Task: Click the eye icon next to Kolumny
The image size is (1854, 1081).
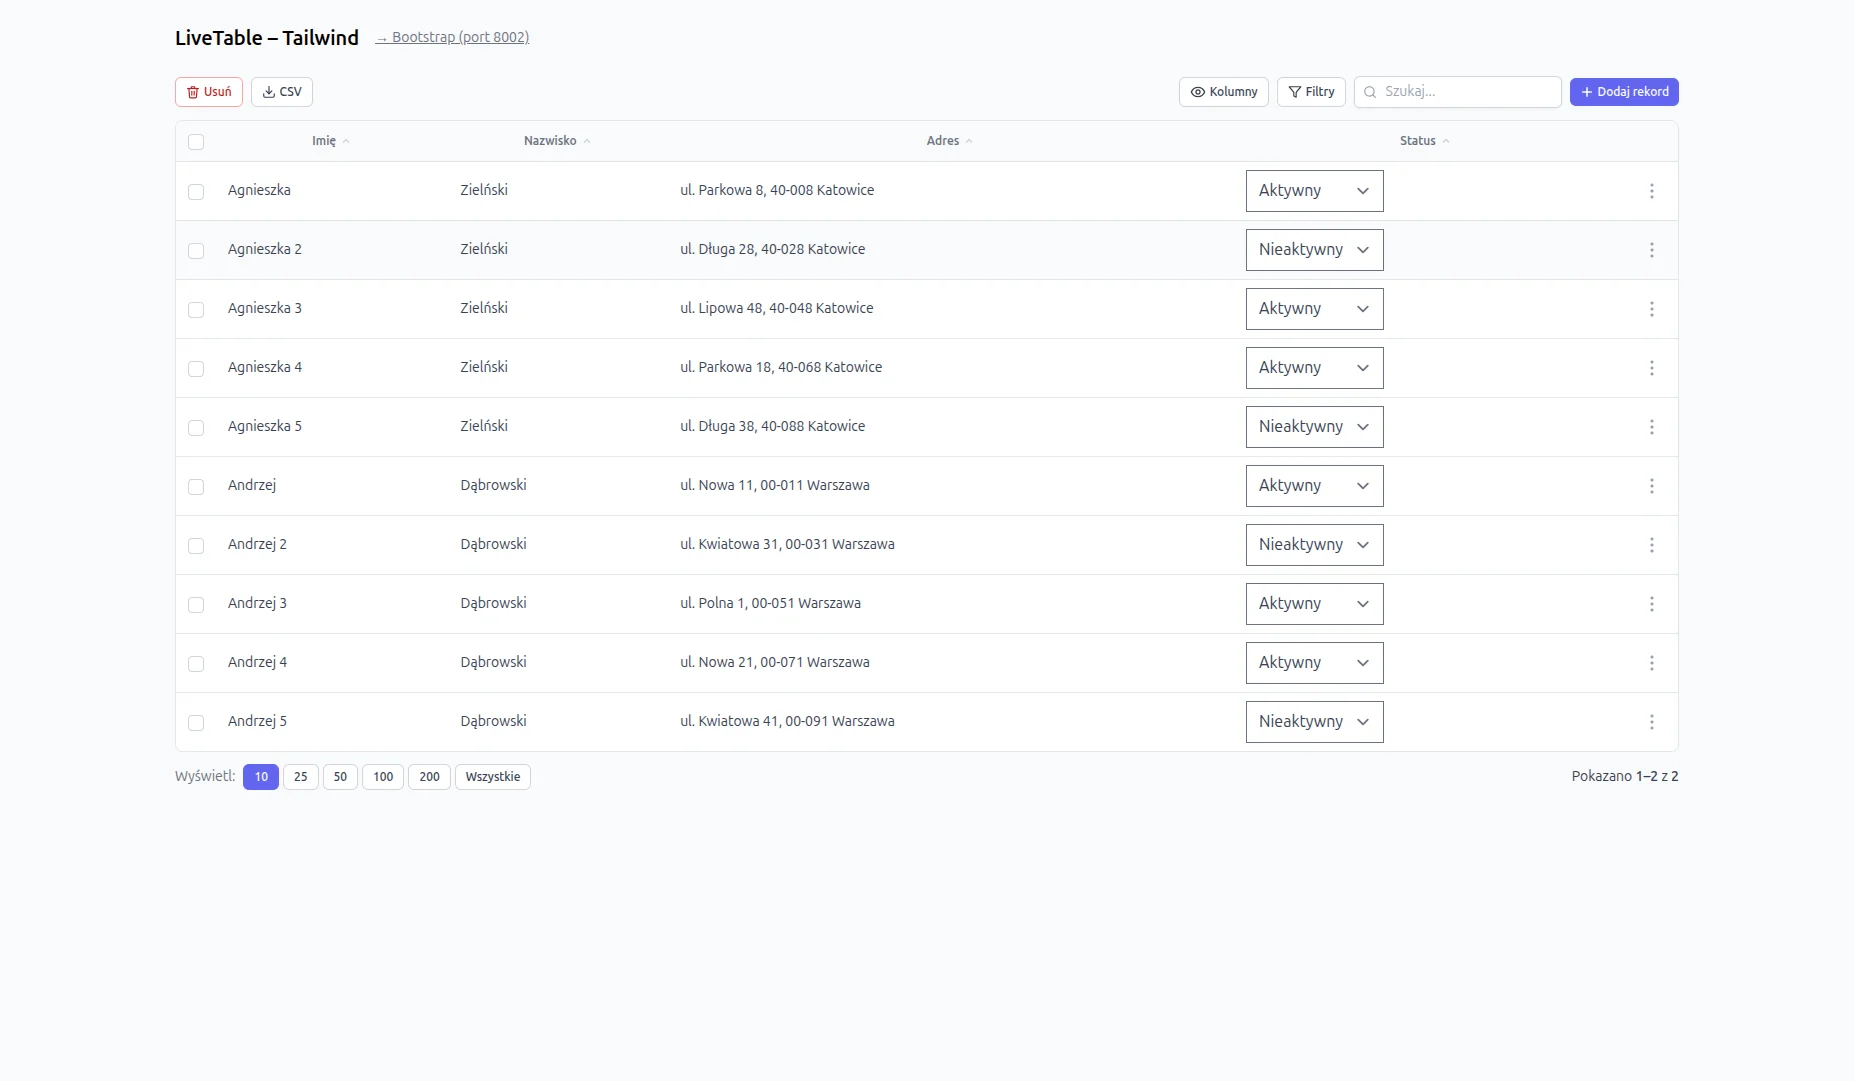Action: 1197,92
